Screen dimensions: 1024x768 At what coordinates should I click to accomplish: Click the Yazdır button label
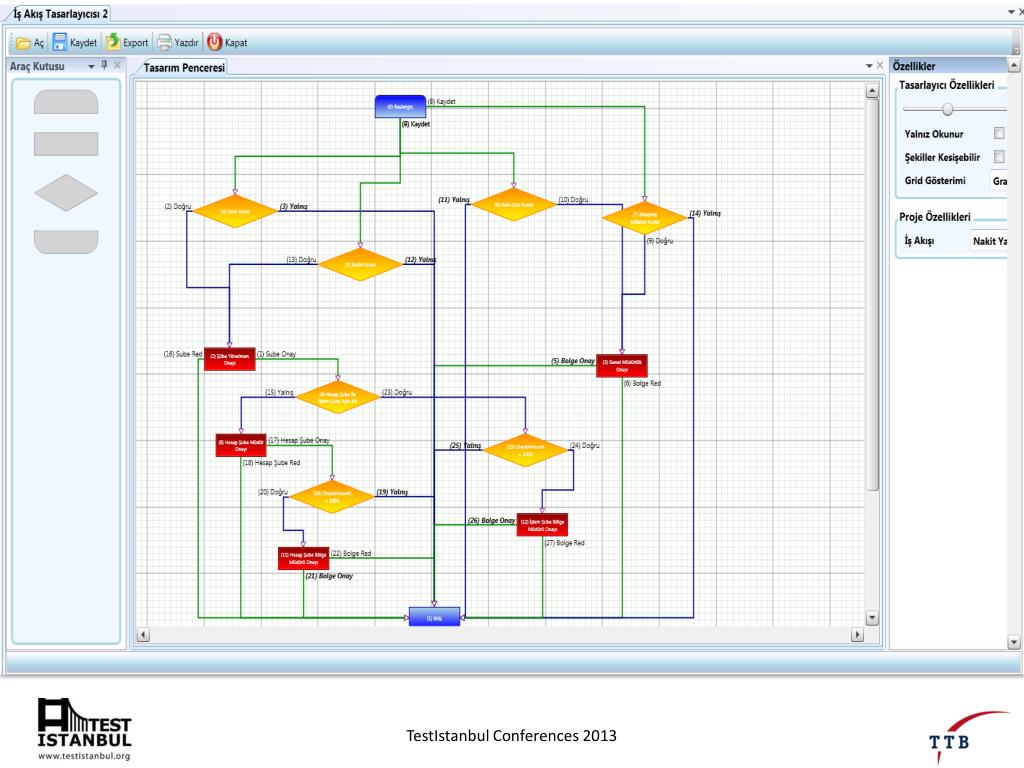(x=186, y=42)
